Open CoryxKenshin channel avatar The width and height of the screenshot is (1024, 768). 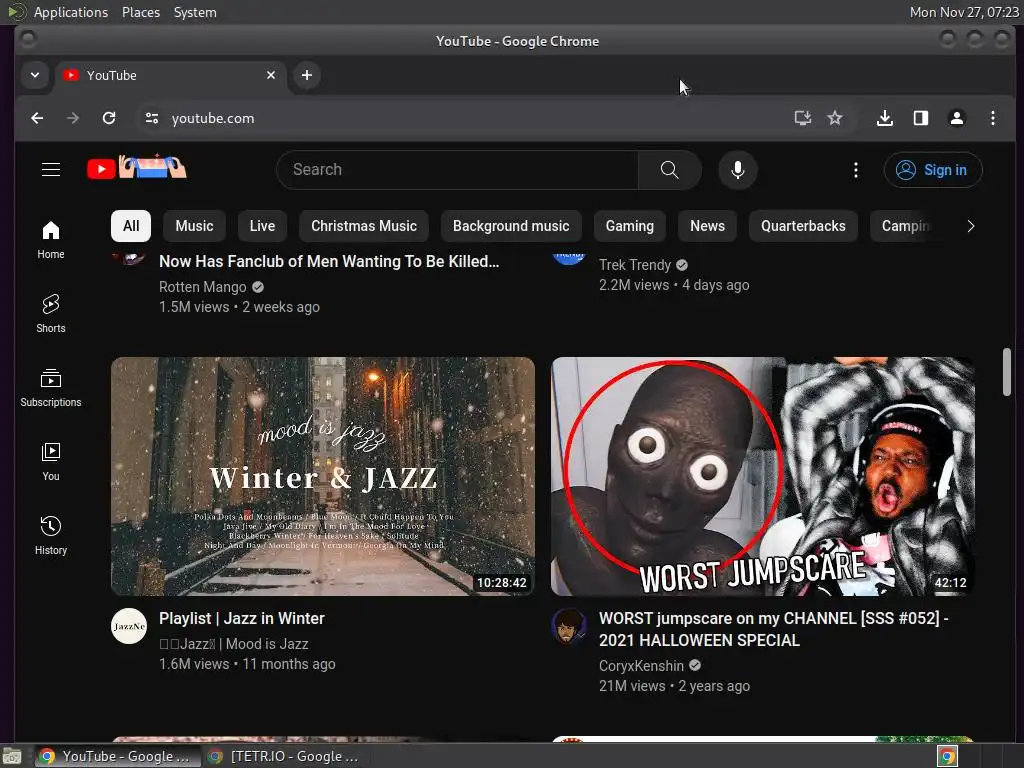pos(569,626)
